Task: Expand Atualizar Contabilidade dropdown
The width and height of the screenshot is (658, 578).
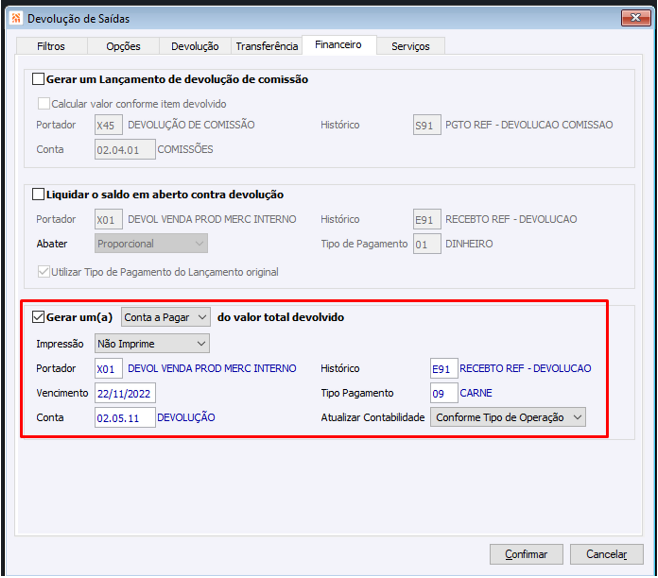Action: [508, 417]
